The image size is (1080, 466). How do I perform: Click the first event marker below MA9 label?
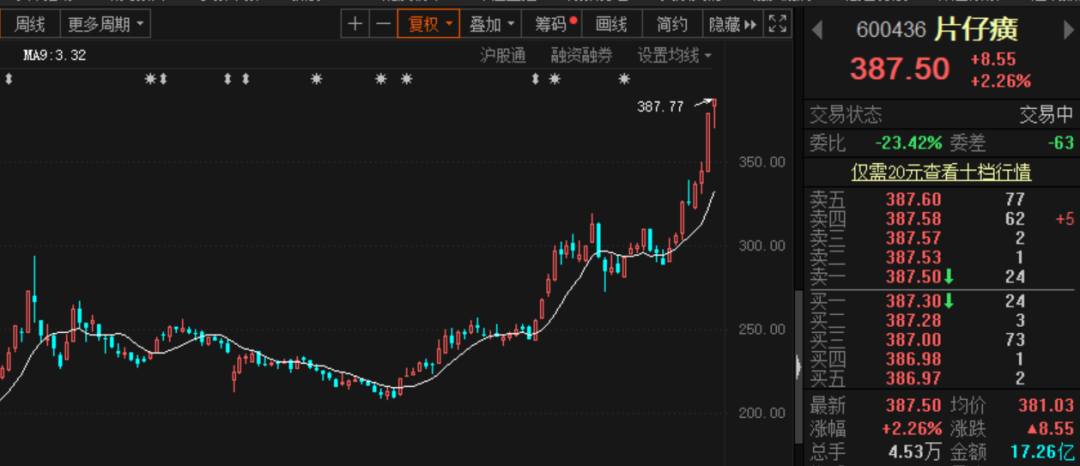tap(8, 79)
